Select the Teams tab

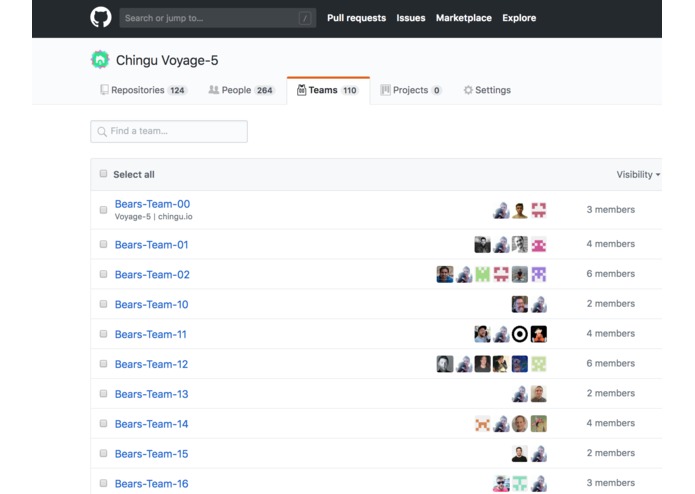pos(328,90)
